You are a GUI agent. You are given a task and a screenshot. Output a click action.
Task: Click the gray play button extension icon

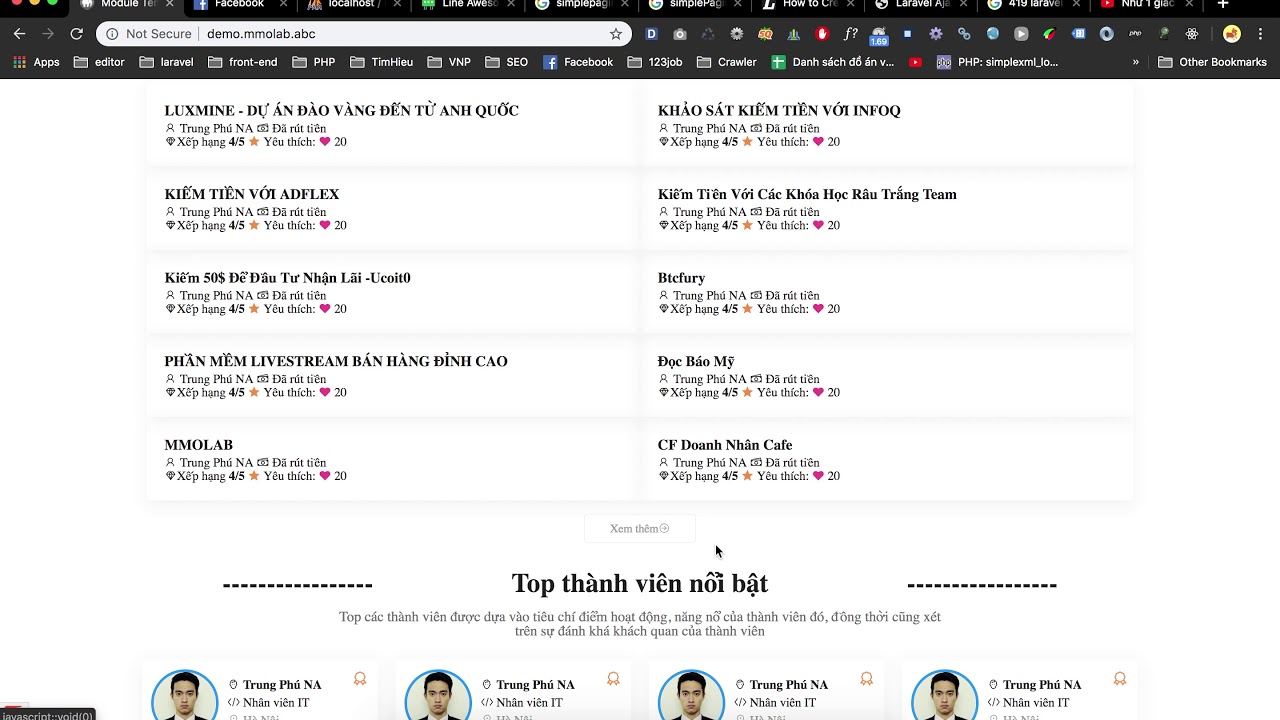(1021, 34)
